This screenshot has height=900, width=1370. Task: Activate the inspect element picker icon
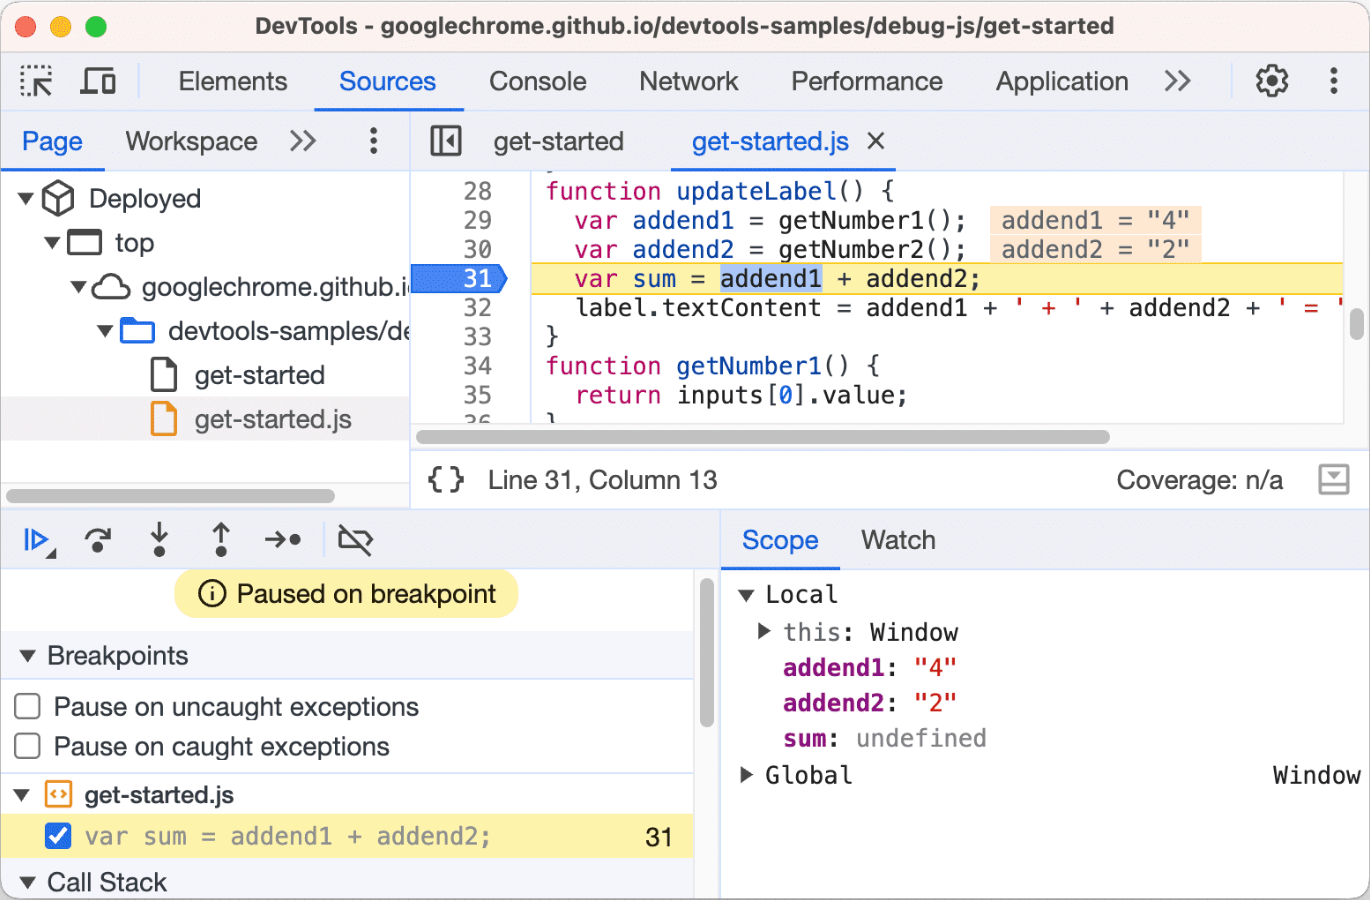[x=37, y=81]
